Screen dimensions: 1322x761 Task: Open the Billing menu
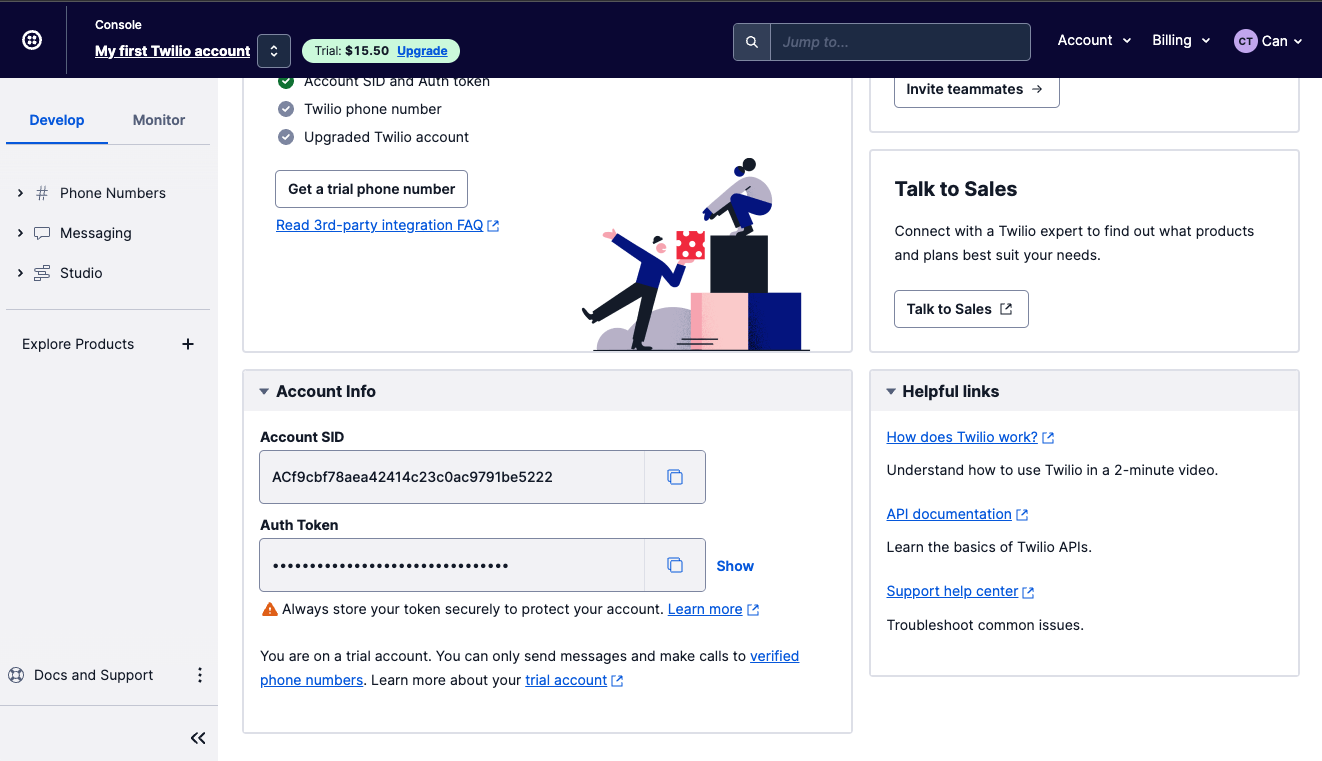pos(1181,40)
